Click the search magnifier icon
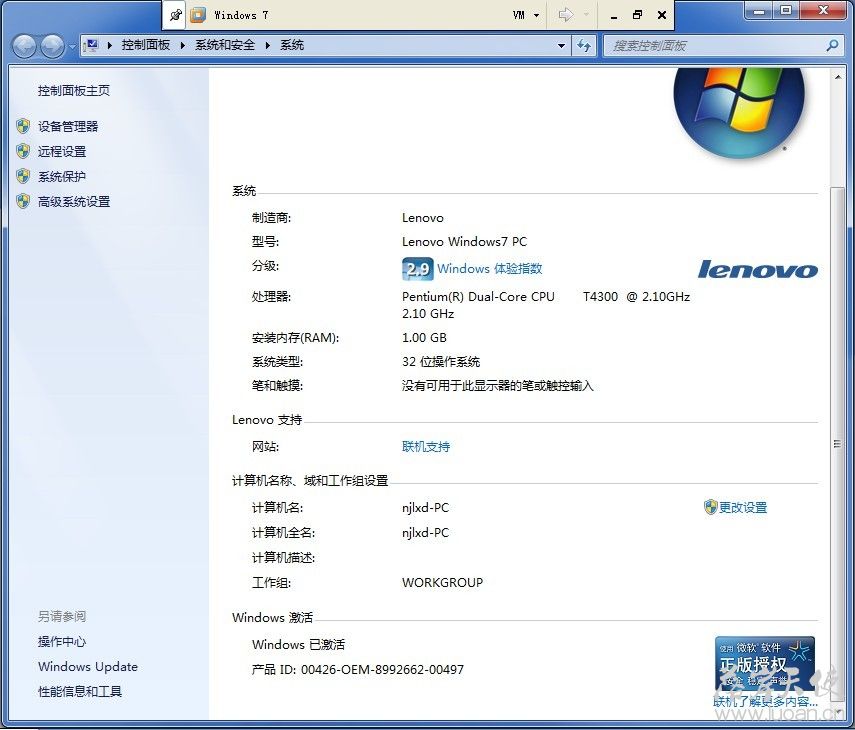Screen dimensions: 855x730 (832, 46)
